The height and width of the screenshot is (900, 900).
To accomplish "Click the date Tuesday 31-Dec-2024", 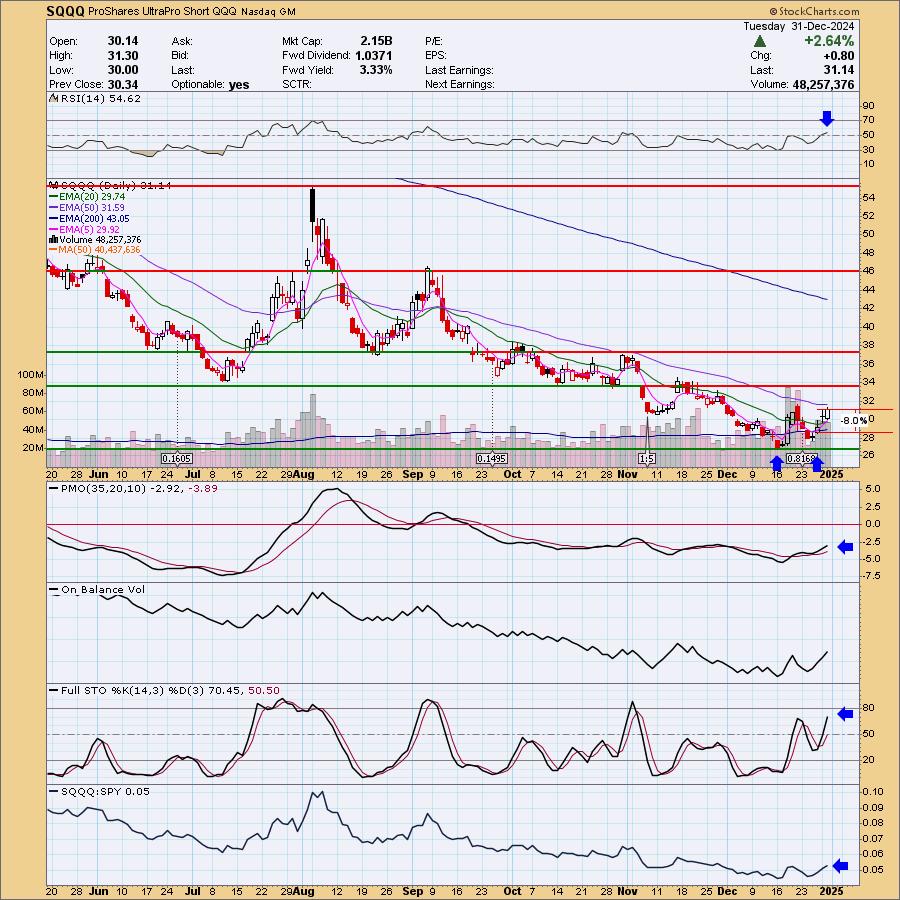I will (x=798, y=26).
